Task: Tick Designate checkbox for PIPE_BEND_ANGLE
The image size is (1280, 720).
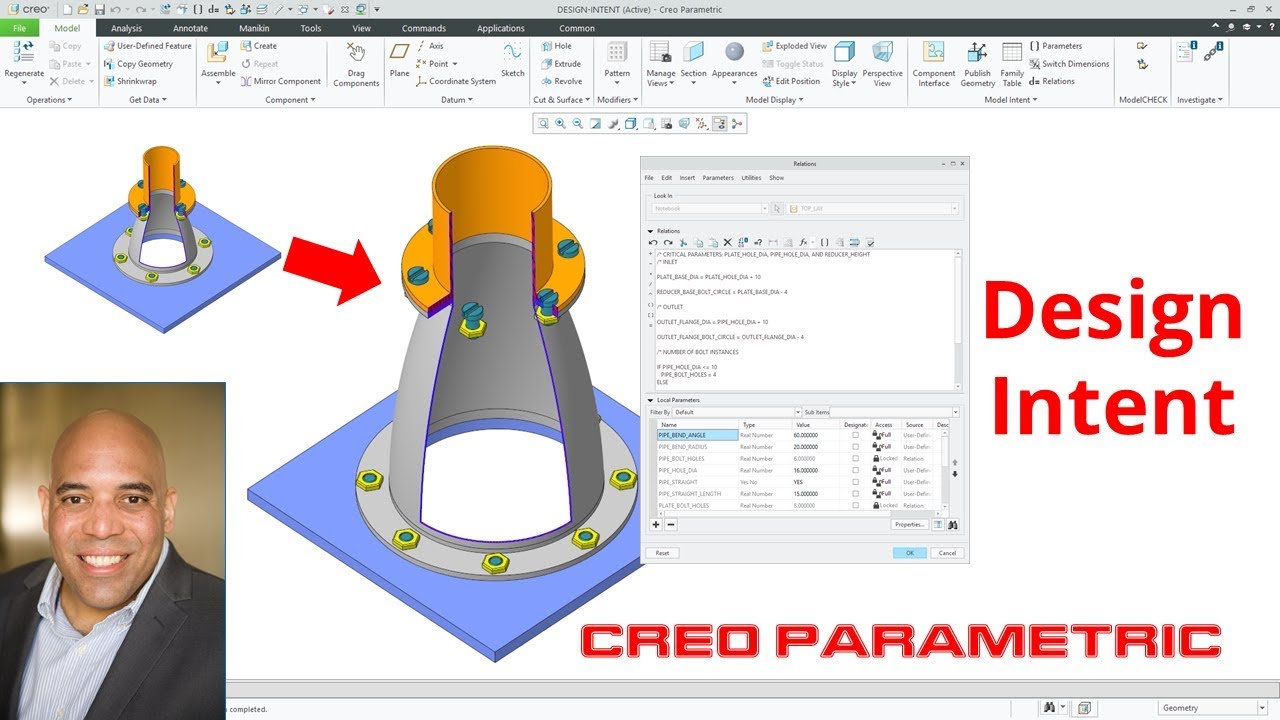Action: (855, 435)
